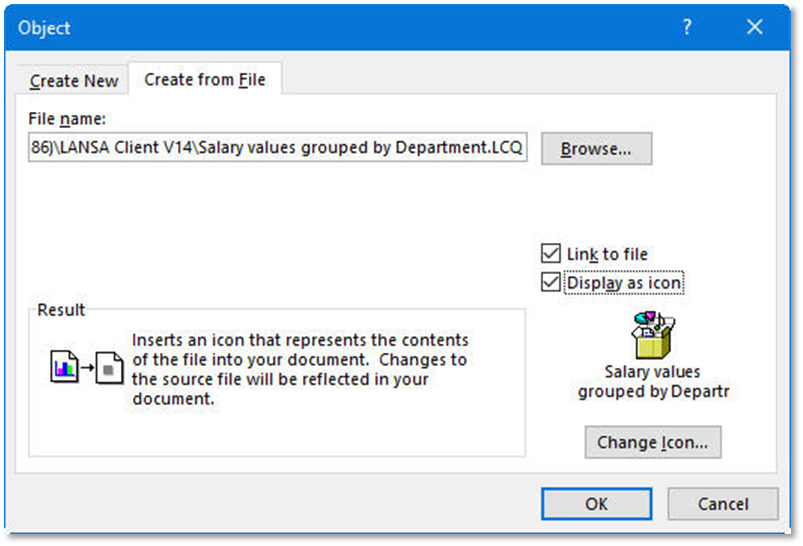Click the 'Salary values grouped by Departr' caption
803x546 pixels.
pos(653,382)
